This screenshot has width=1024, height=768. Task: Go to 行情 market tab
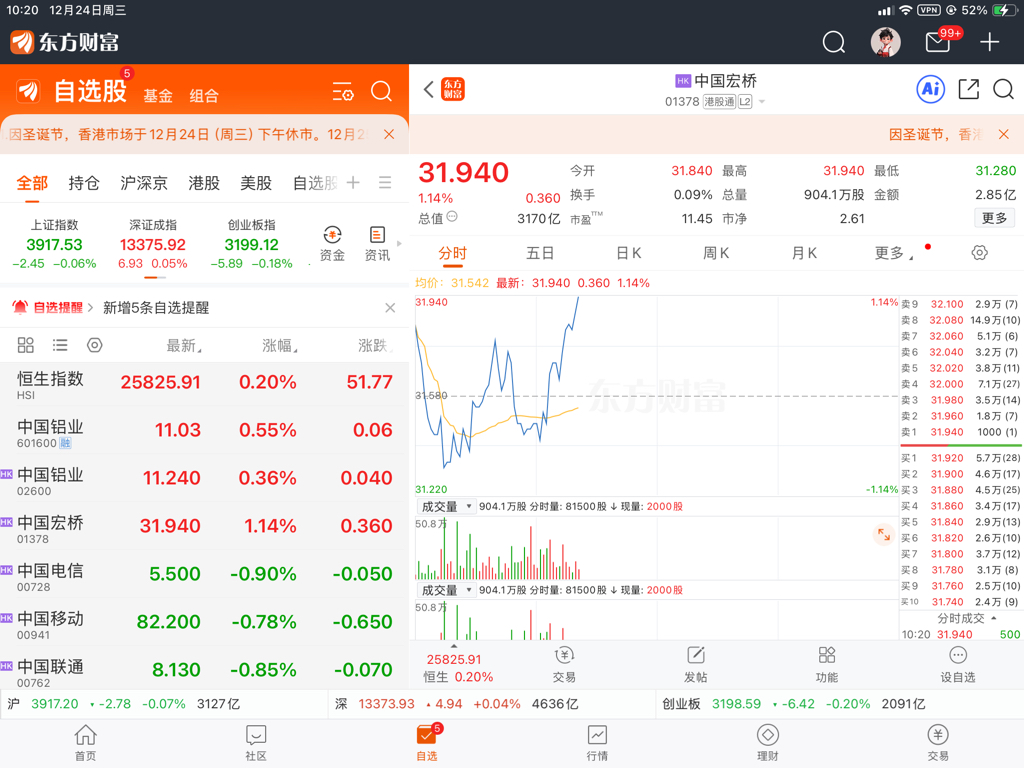coord(597,743)
